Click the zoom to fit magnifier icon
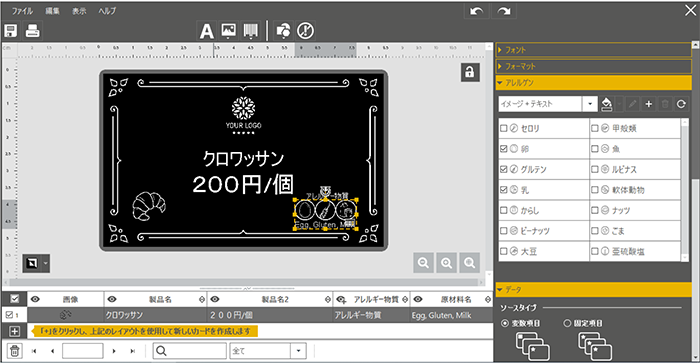Image resolution: width=700 pixels, height=363 pixels. point(470,263)
